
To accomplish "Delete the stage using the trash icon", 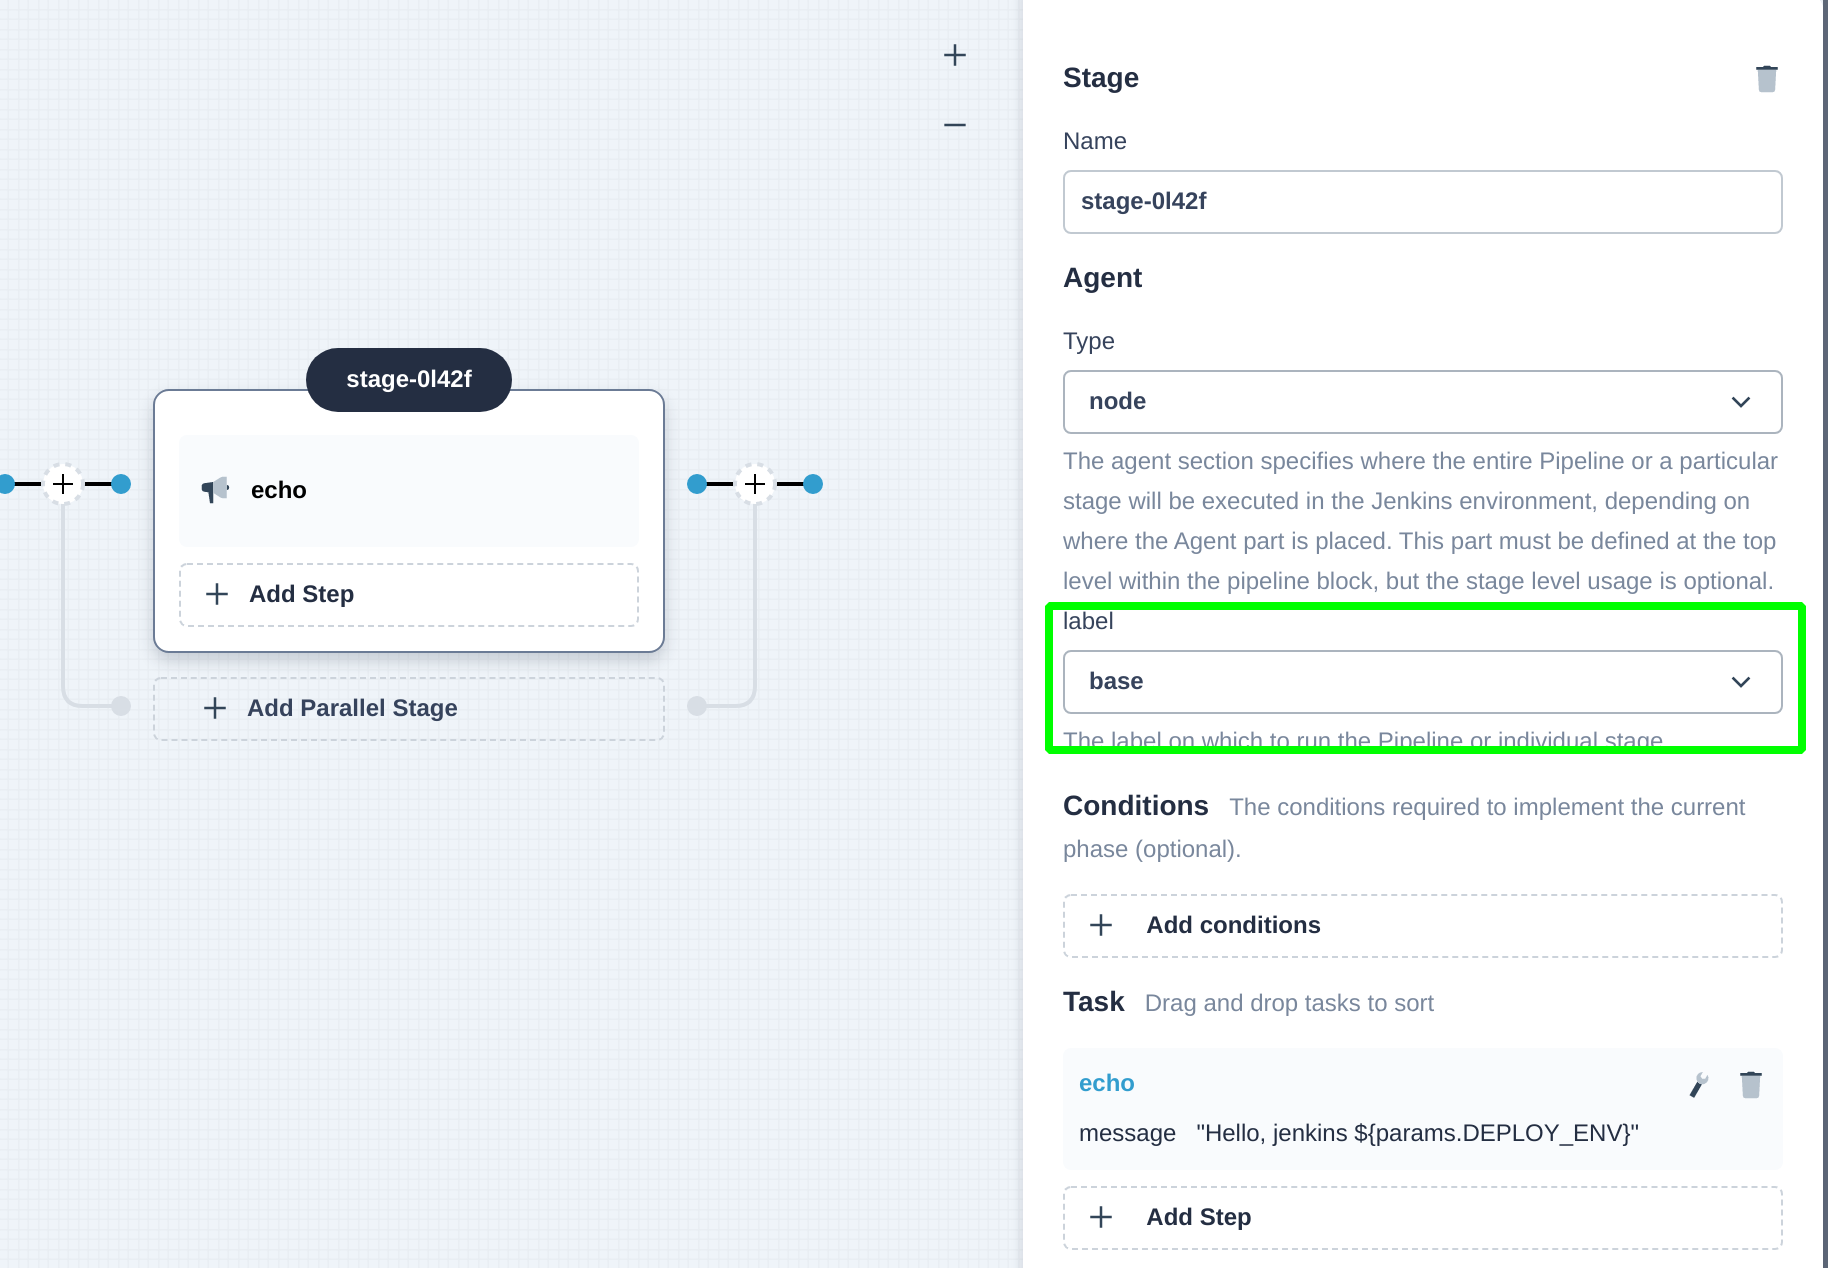I will (x=1767, y=78).
